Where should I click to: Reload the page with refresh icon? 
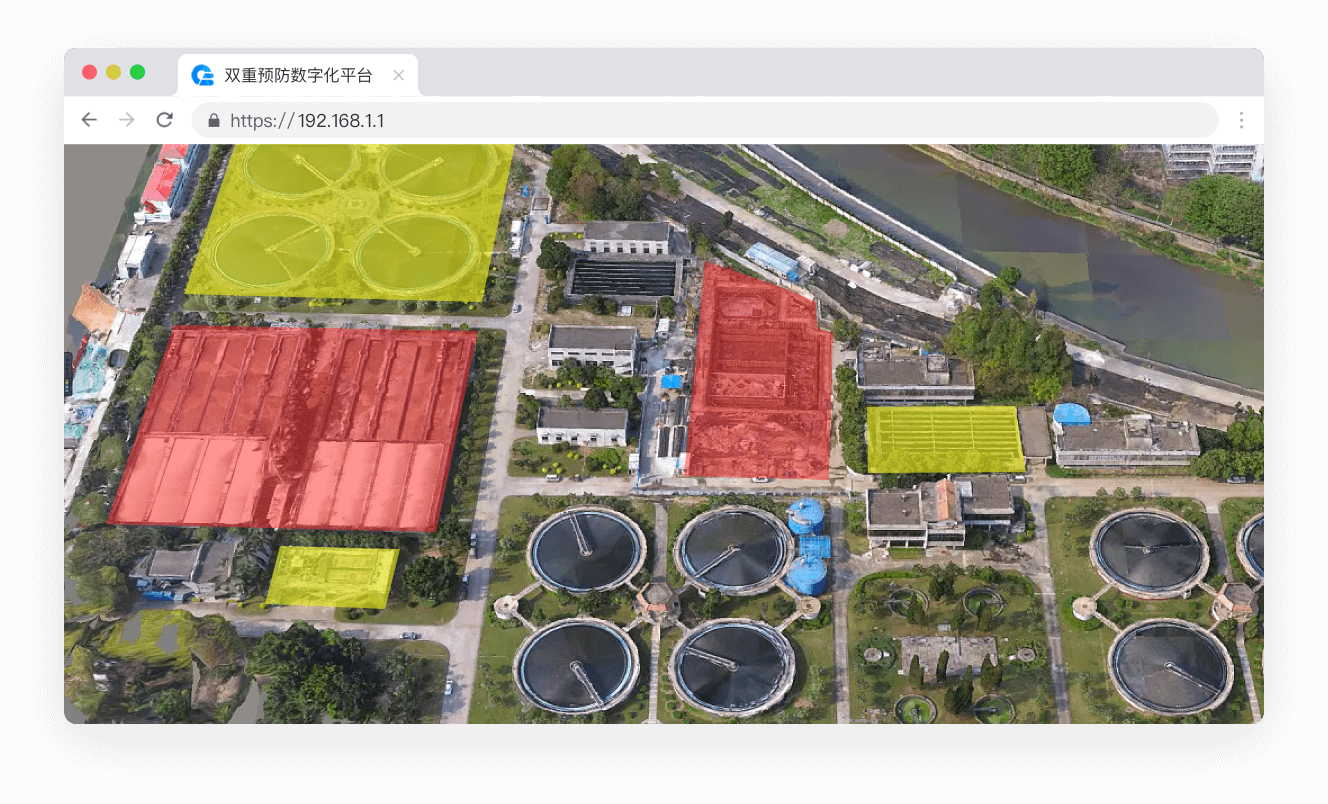click(165, 120)
